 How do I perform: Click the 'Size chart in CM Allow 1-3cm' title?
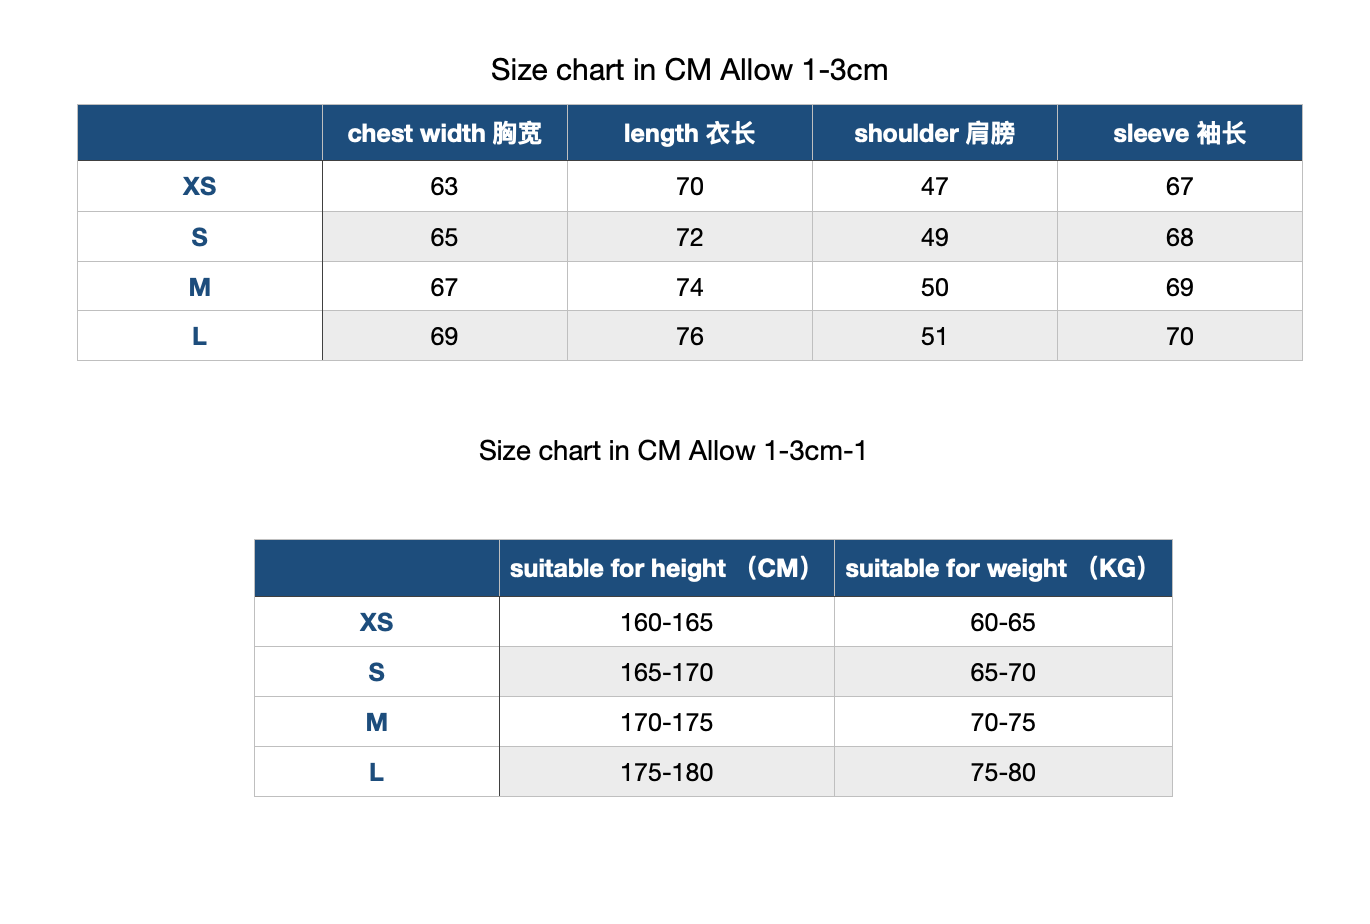tap(689, 70)
